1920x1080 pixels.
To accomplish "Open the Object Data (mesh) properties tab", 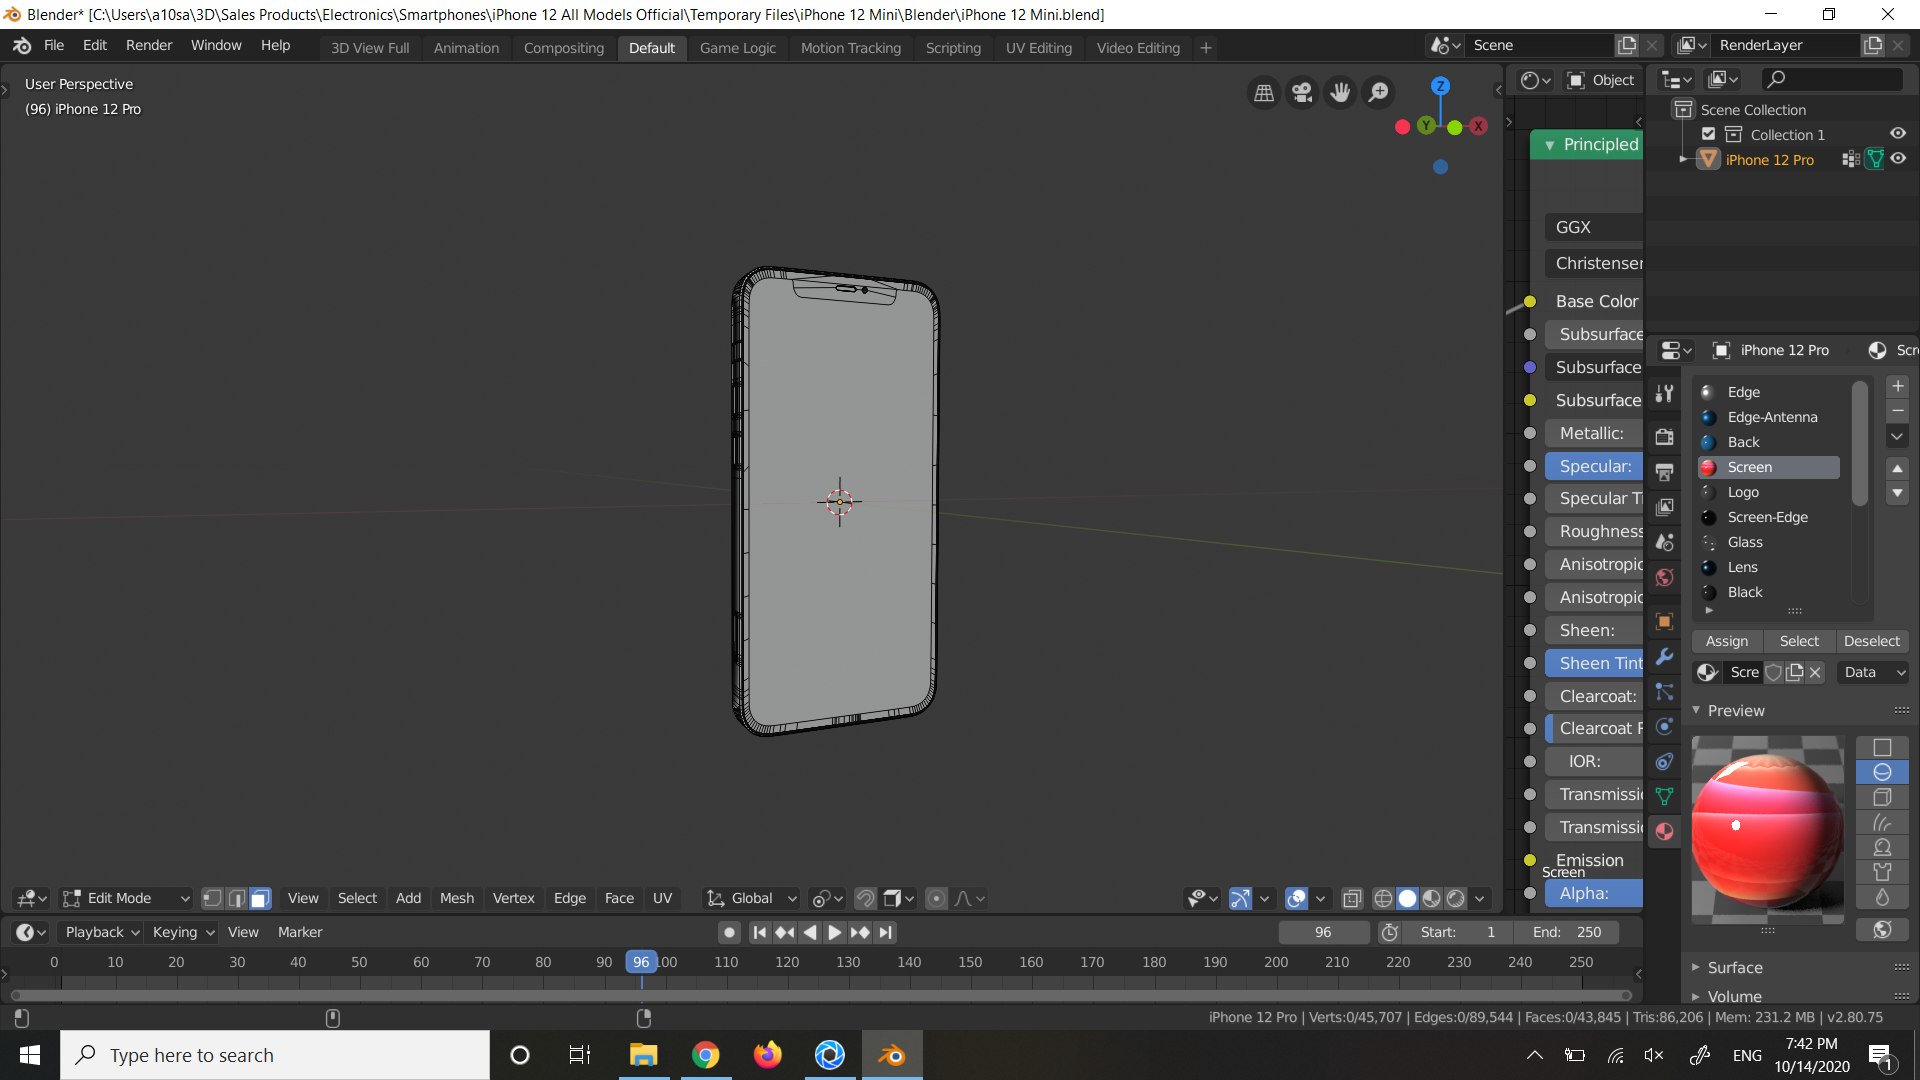I will 1664,796.
